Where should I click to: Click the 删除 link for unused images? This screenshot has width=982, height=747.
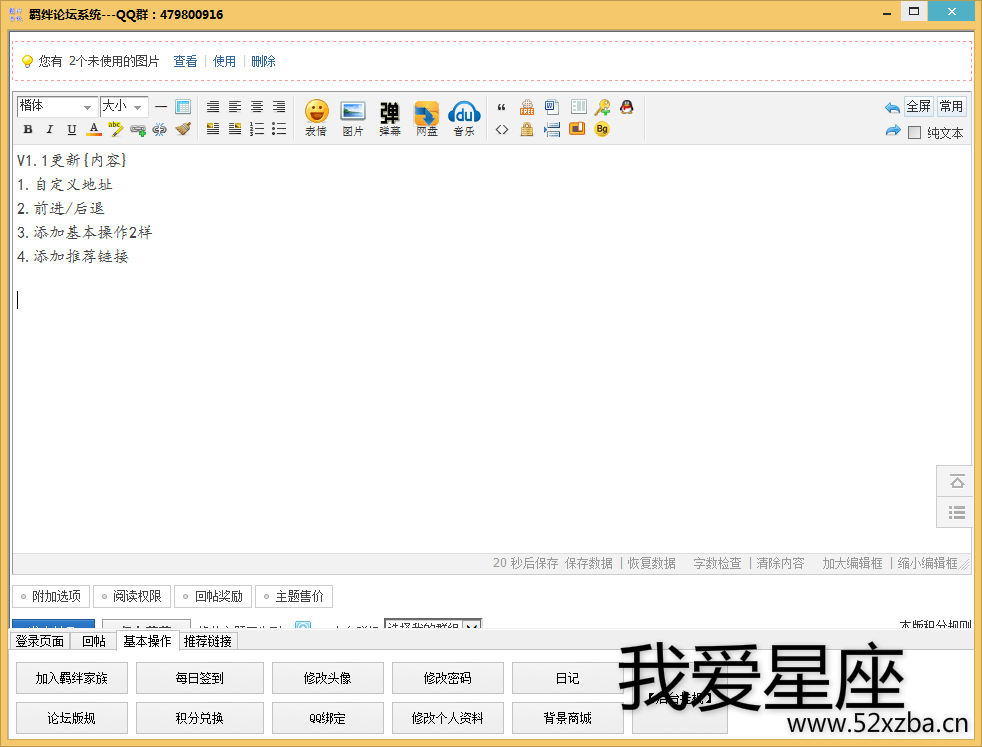click(263, 61)
